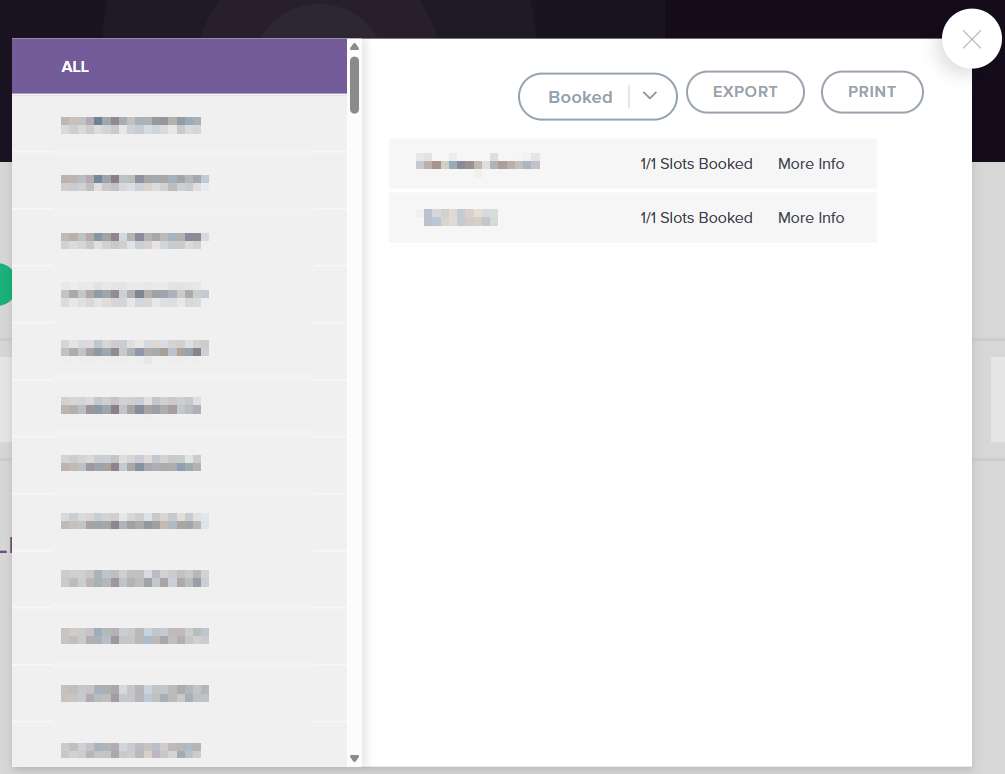
Task: Select the ALL tab in the sidebar
Action: tap(179, 67)
